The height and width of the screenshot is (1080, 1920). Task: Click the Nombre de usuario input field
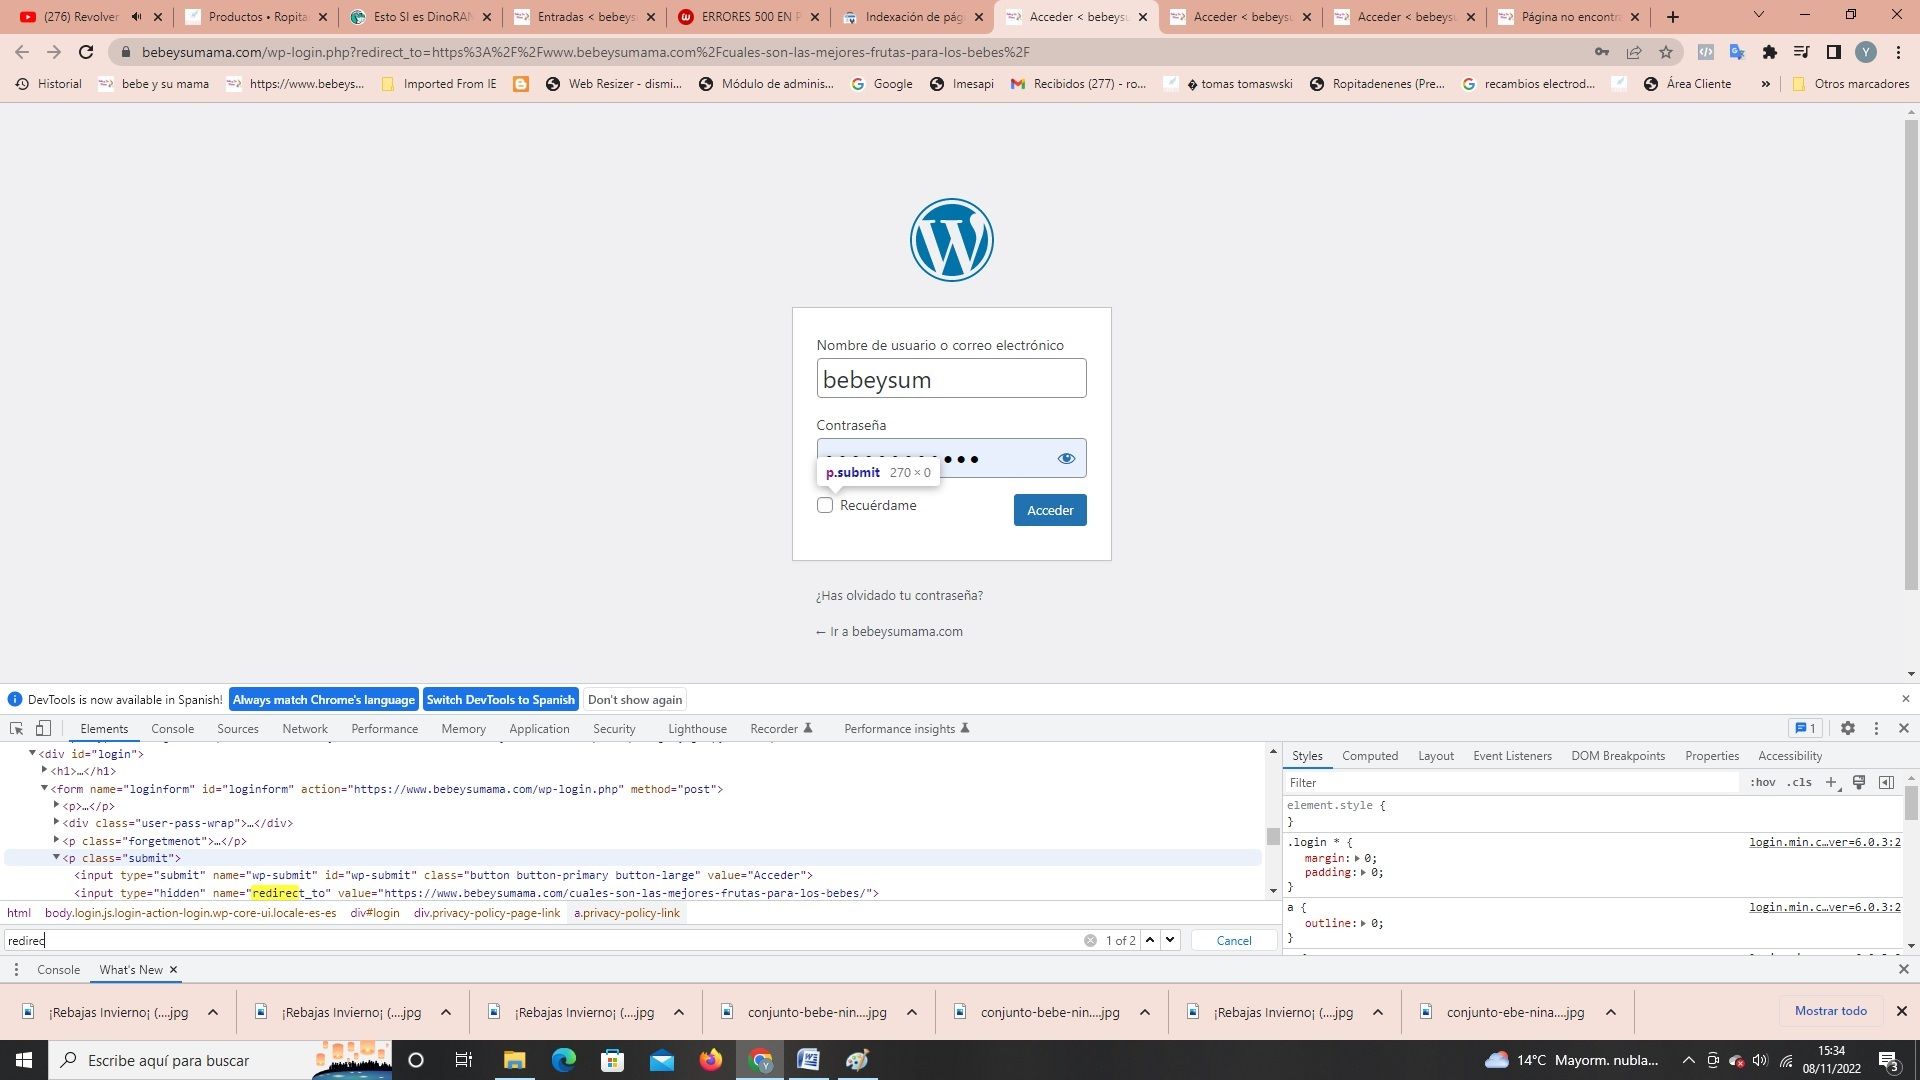(951, 379)
